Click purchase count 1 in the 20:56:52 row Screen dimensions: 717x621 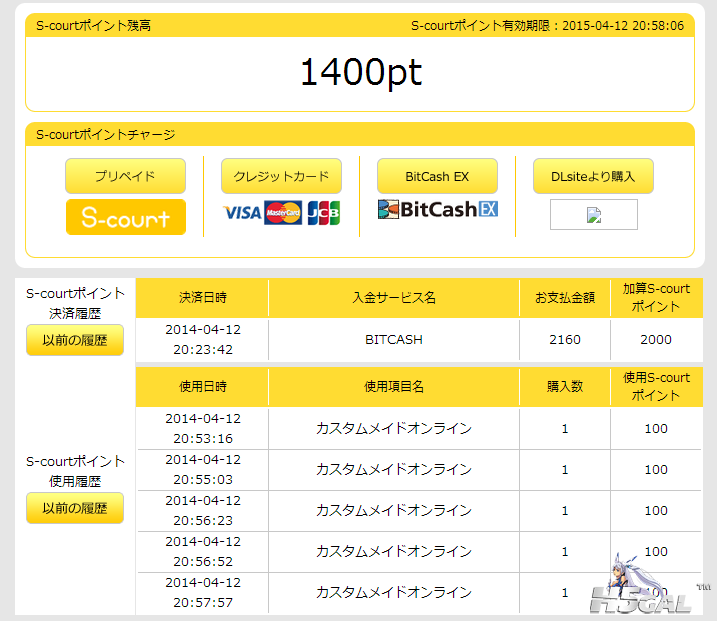[565, 551]
